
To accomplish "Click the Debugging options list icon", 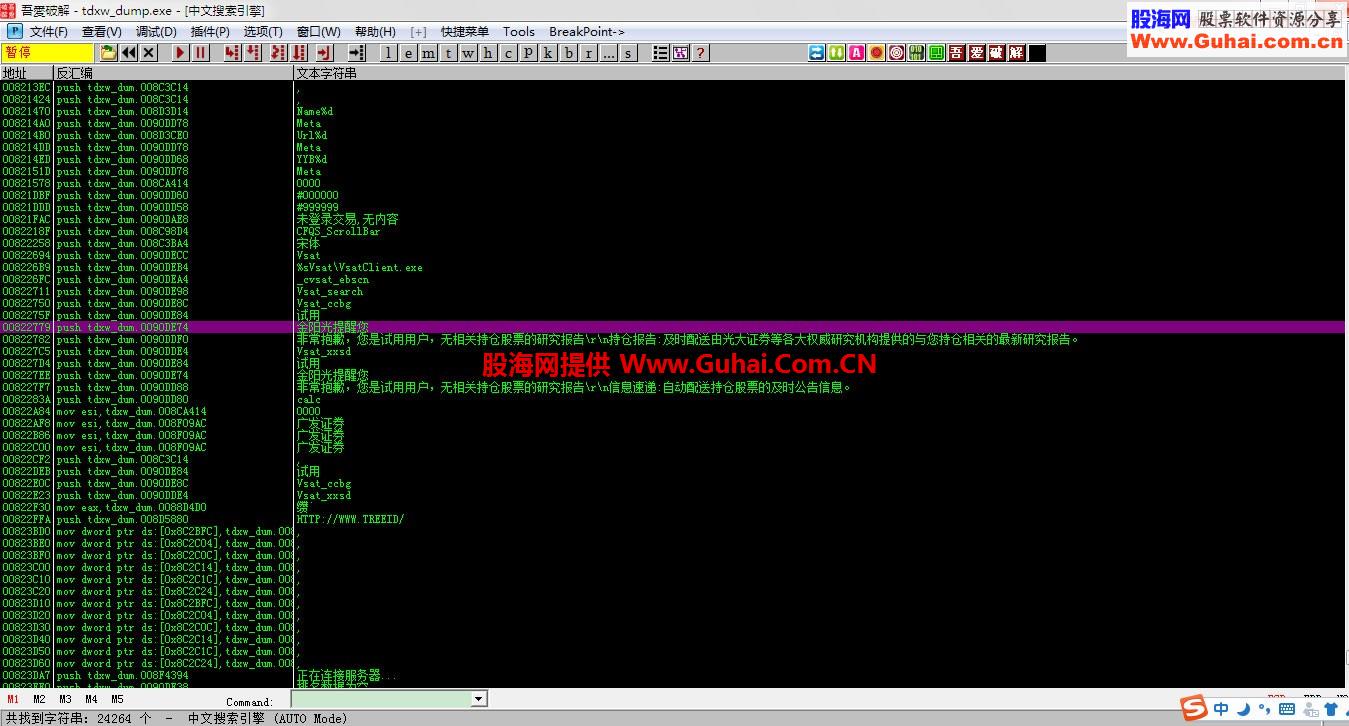I will pos(661,53).
